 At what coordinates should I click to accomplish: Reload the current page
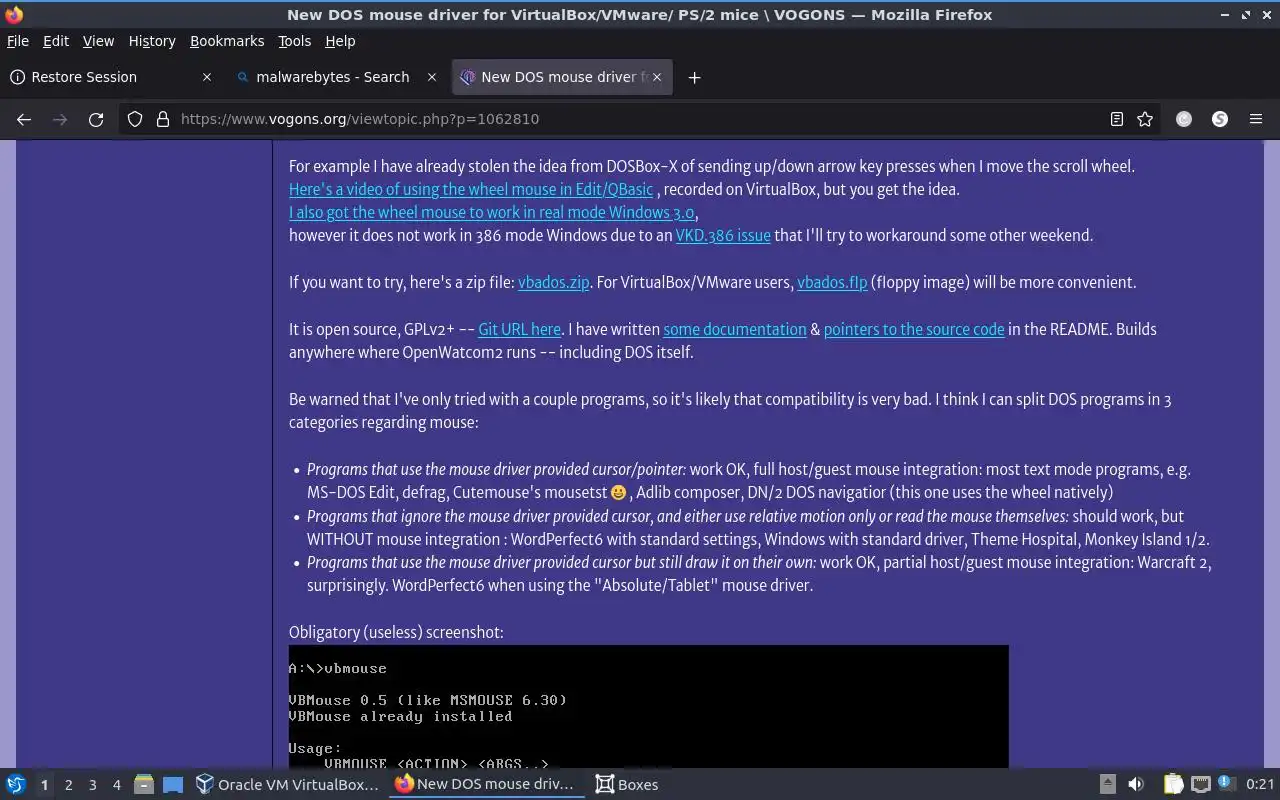[x=96, y=119]
